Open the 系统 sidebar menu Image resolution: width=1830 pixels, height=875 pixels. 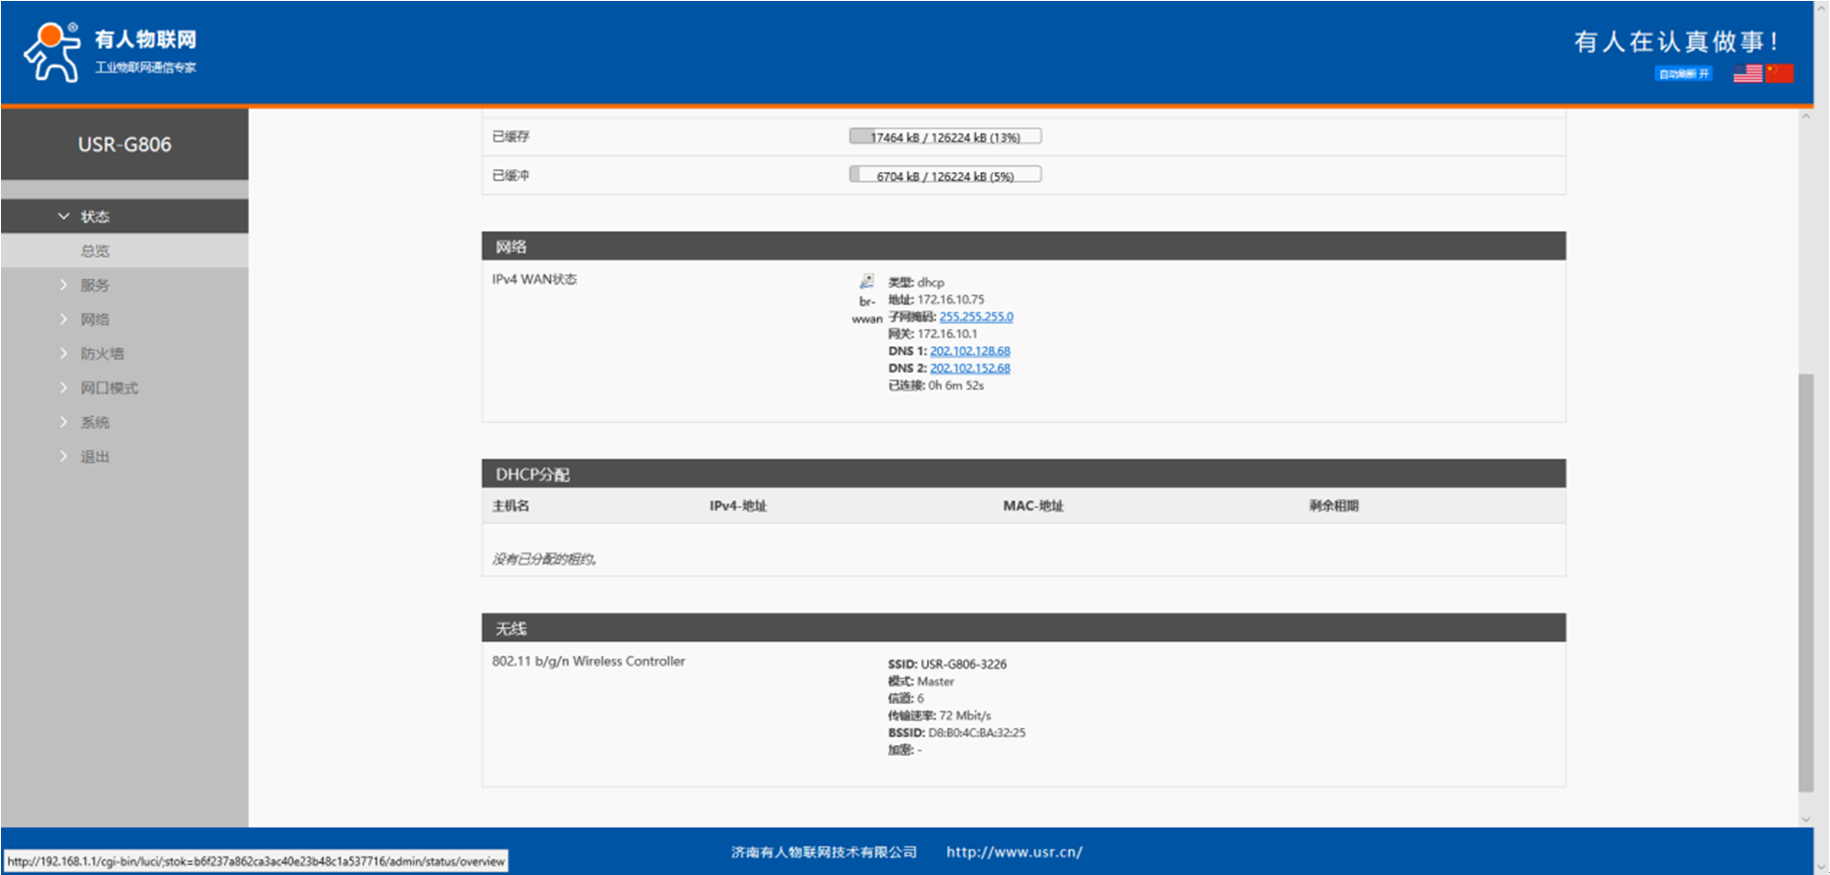[94, 422]
